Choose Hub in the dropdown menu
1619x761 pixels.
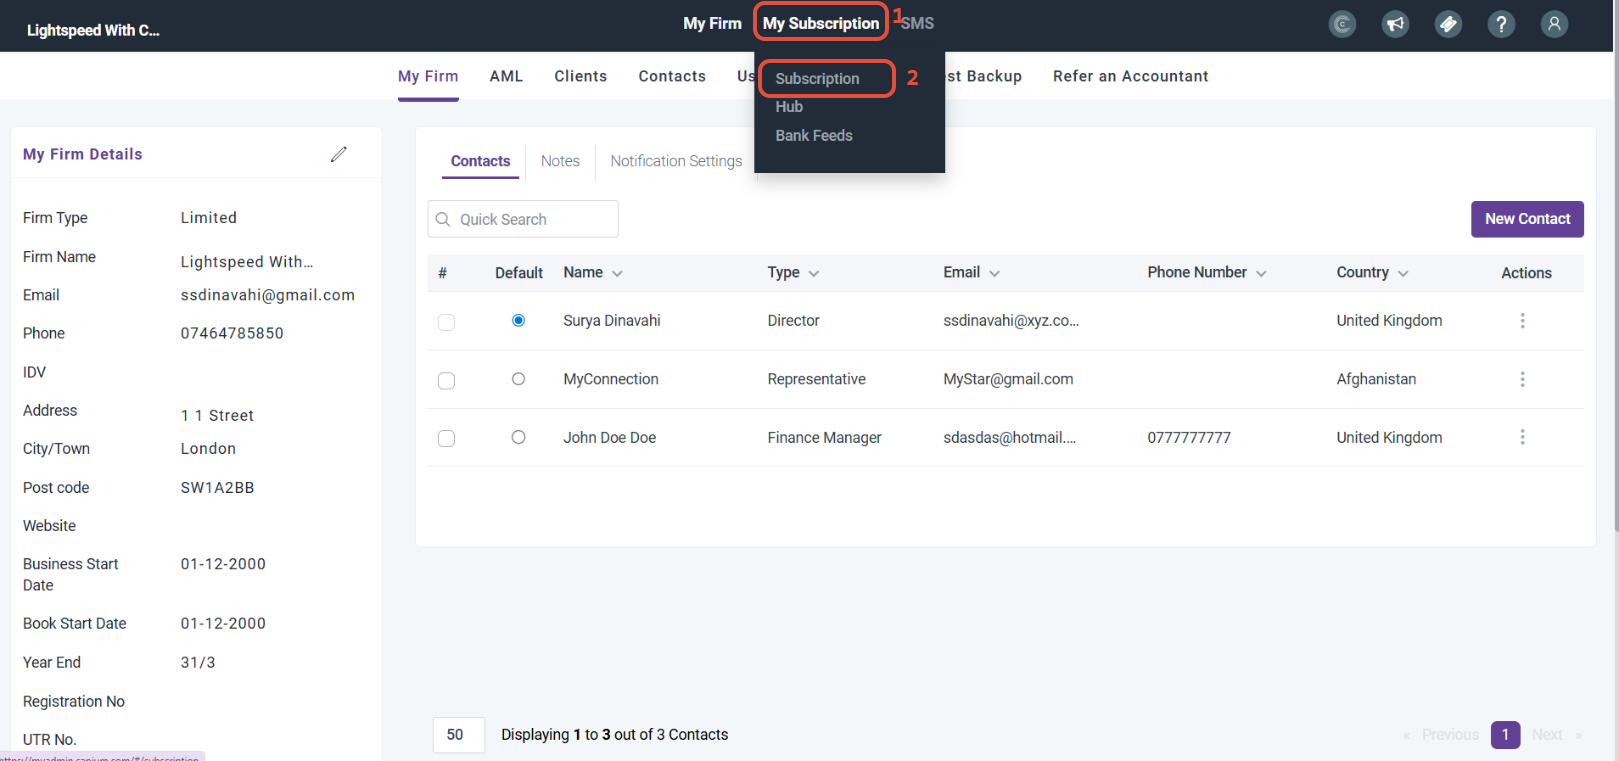[x=789, y=107]
